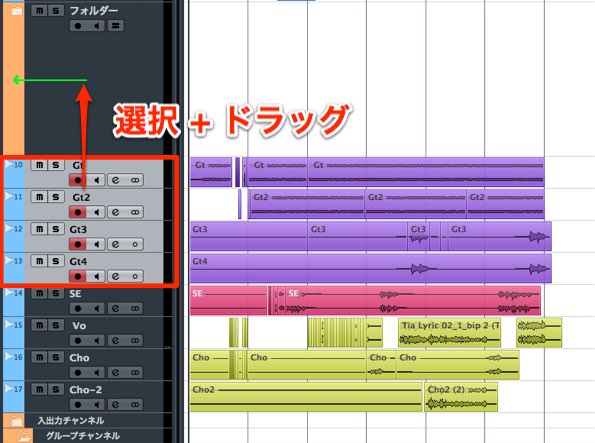
Task: Select the first Gt audio clip
Action: tap(211, 172)
